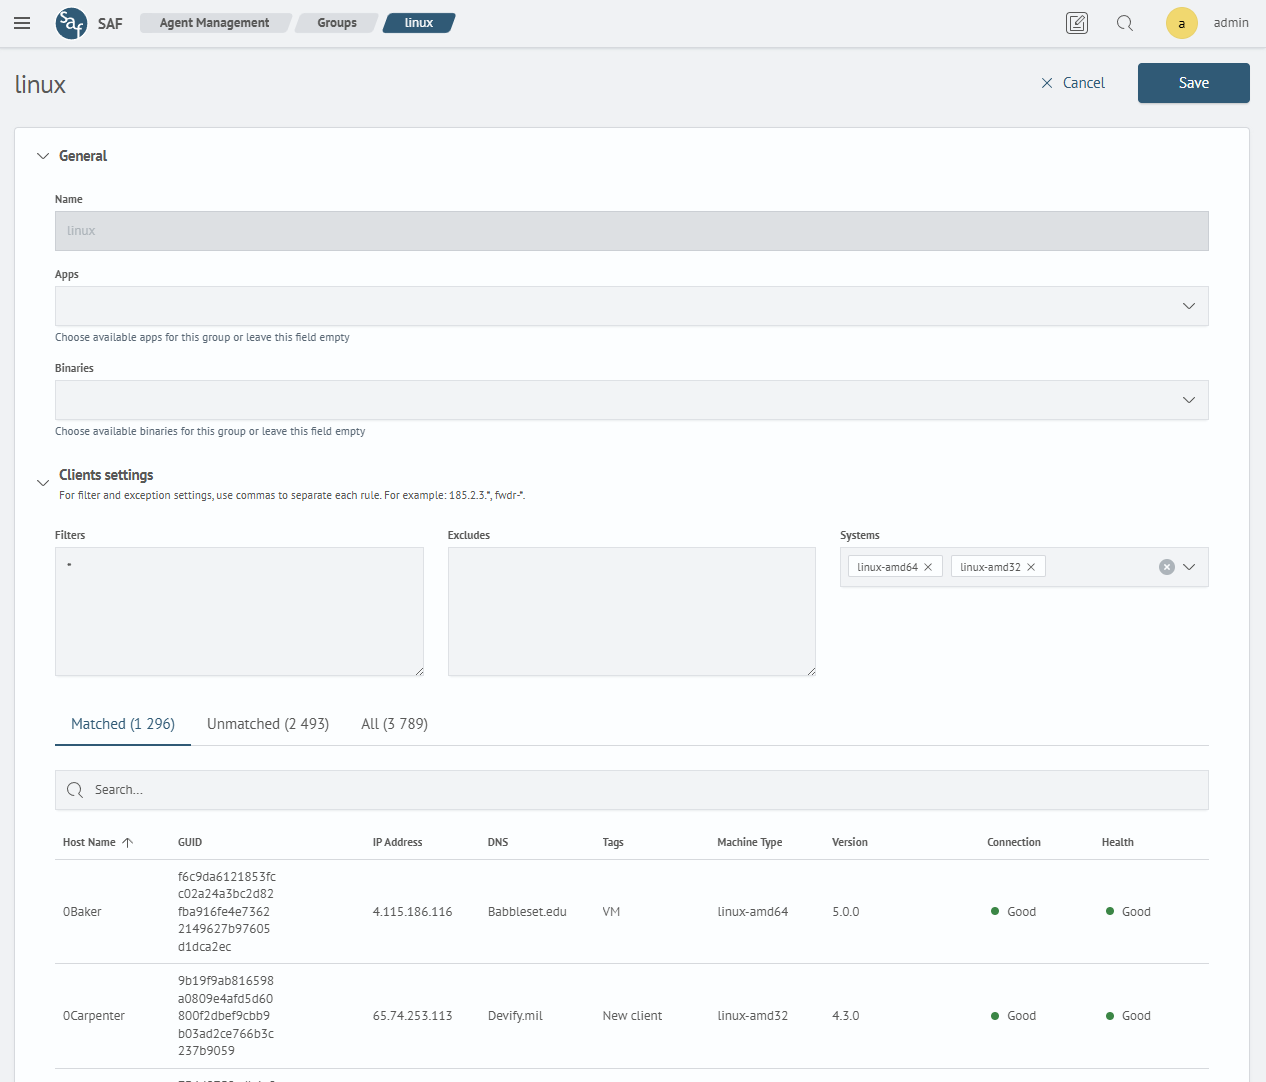The image size is (1266, 1082).
Task: Click the Cancel button
Action: point(1073,83)
